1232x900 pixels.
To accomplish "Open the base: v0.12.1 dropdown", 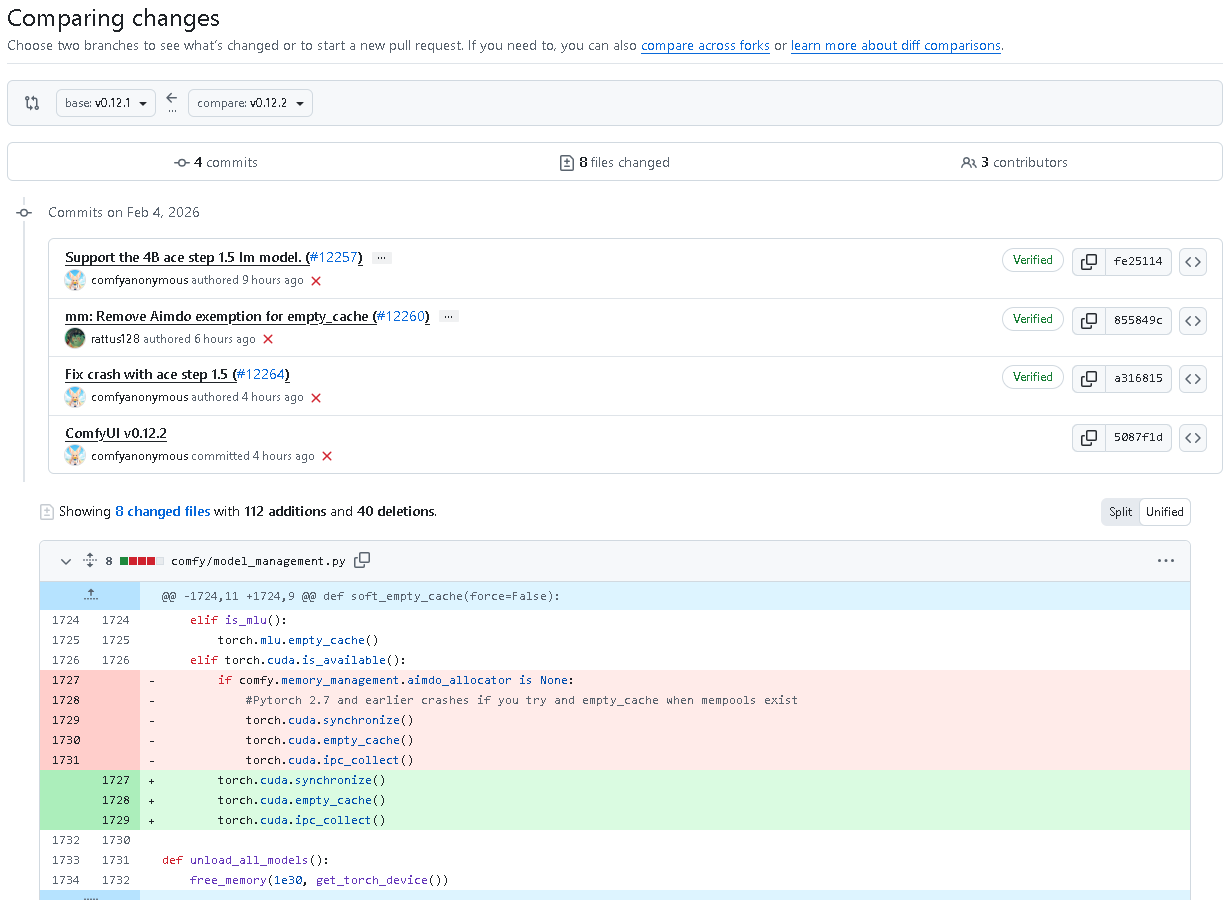I will pos(106,103).
